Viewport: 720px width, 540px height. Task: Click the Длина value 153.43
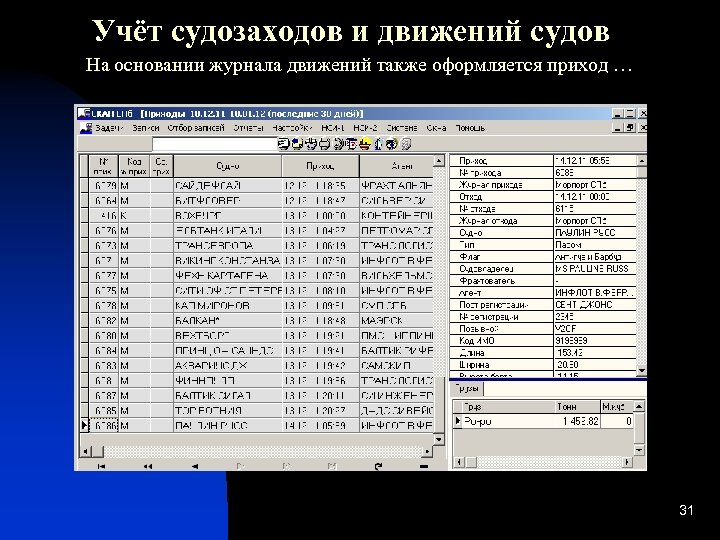595,353
